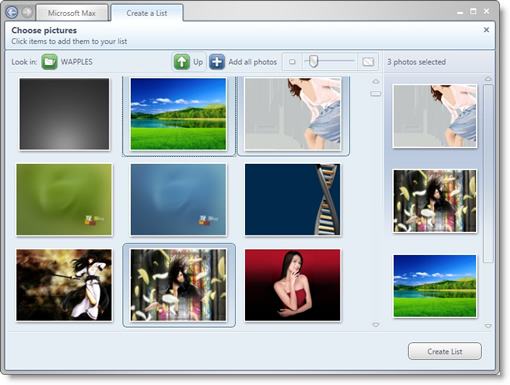Go back with the blue back arrow
Image resolution: width=510 pixels, height=385 pixels.
(12, 12)
